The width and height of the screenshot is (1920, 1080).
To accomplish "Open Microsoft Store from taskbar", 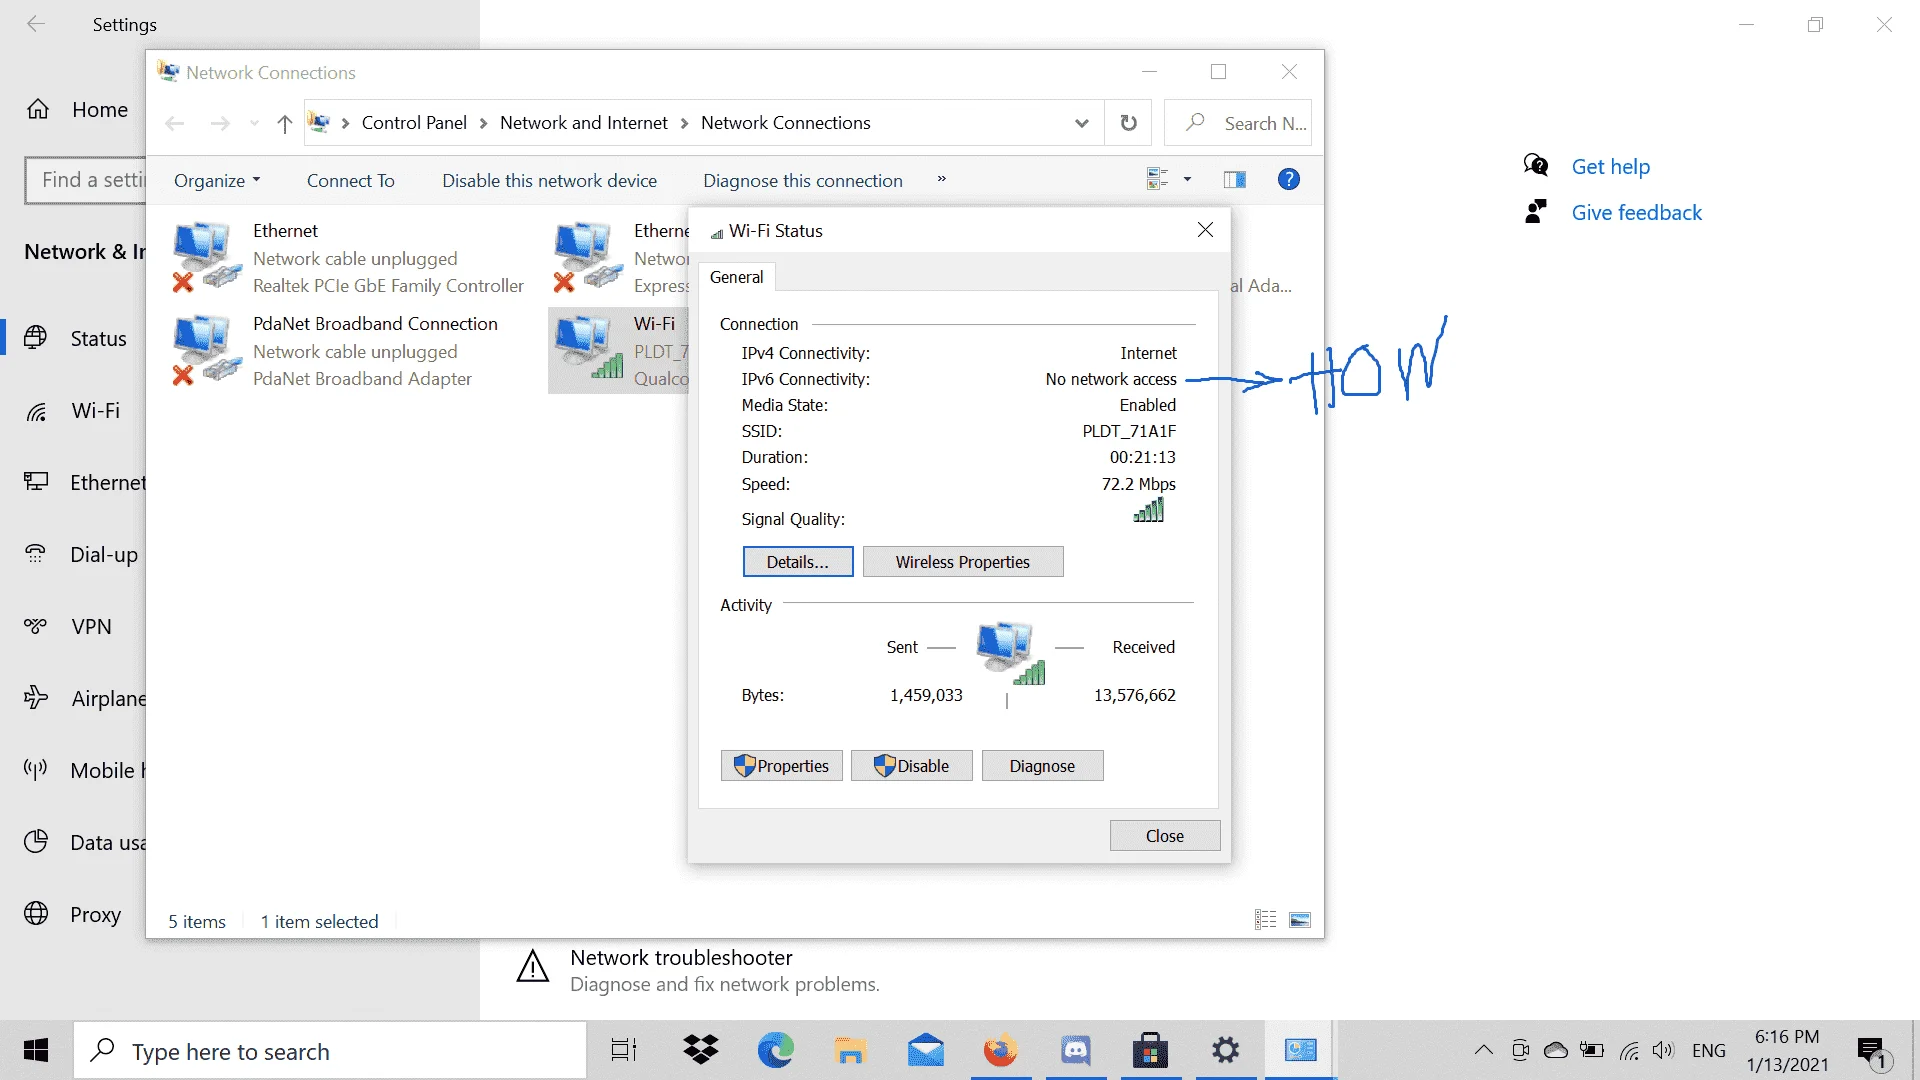I will [1150, 1050].
